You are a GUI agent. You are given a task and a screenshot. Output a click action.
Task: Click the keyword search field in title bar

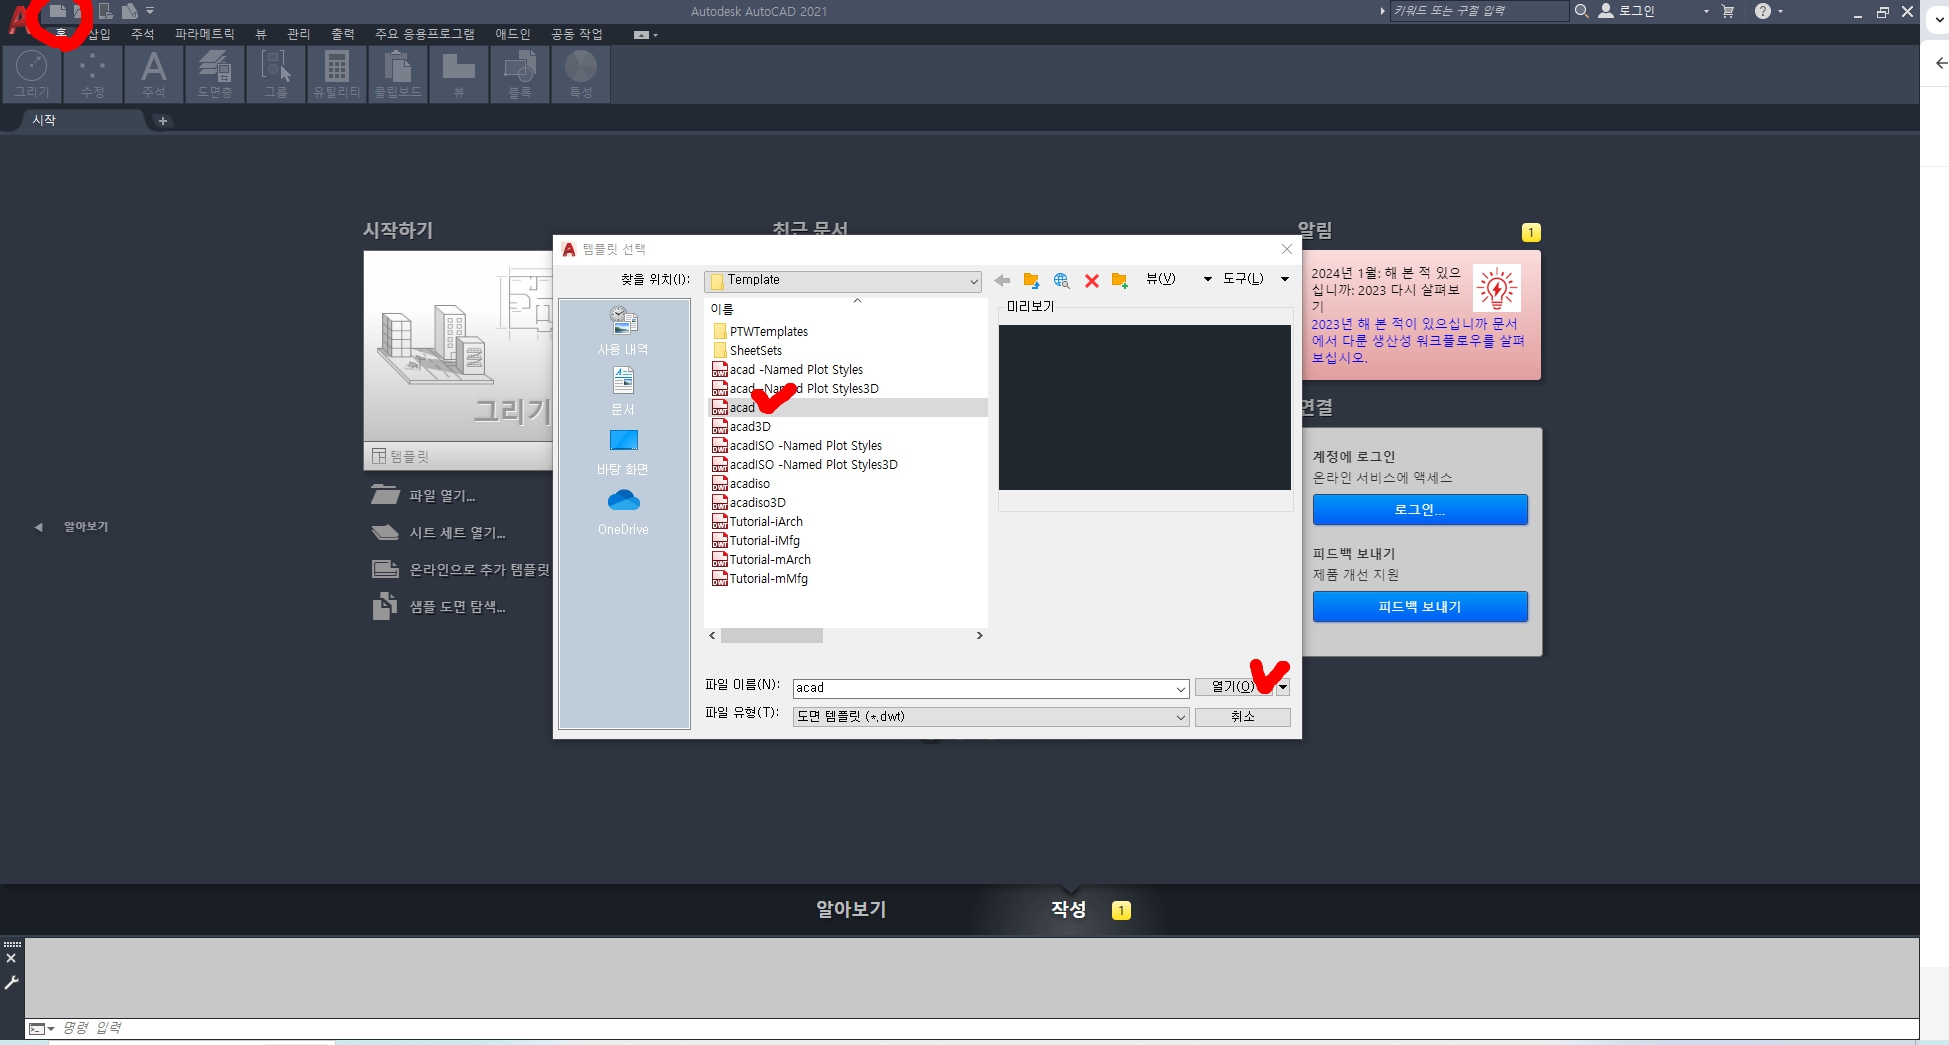click(x=1479, y=11)
